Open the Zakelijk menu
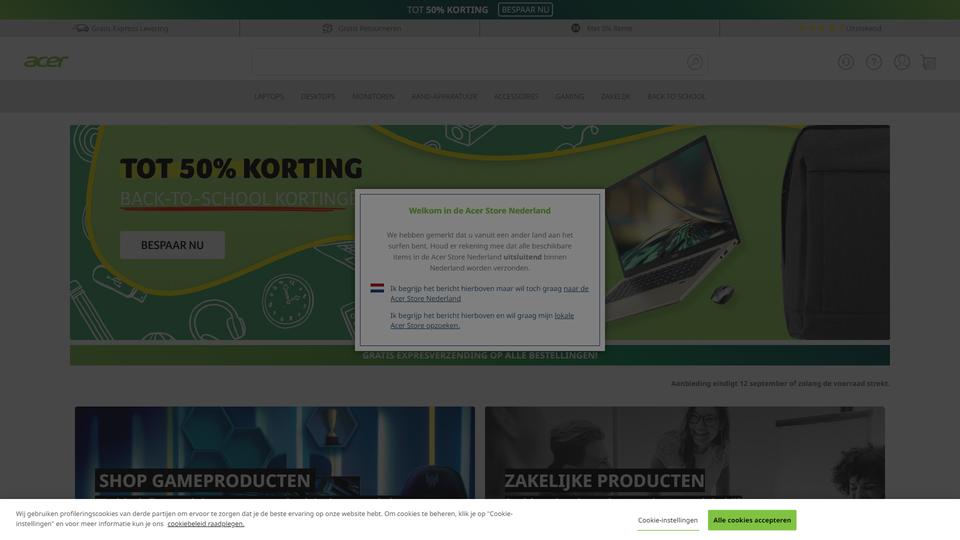 coord(615,97)
